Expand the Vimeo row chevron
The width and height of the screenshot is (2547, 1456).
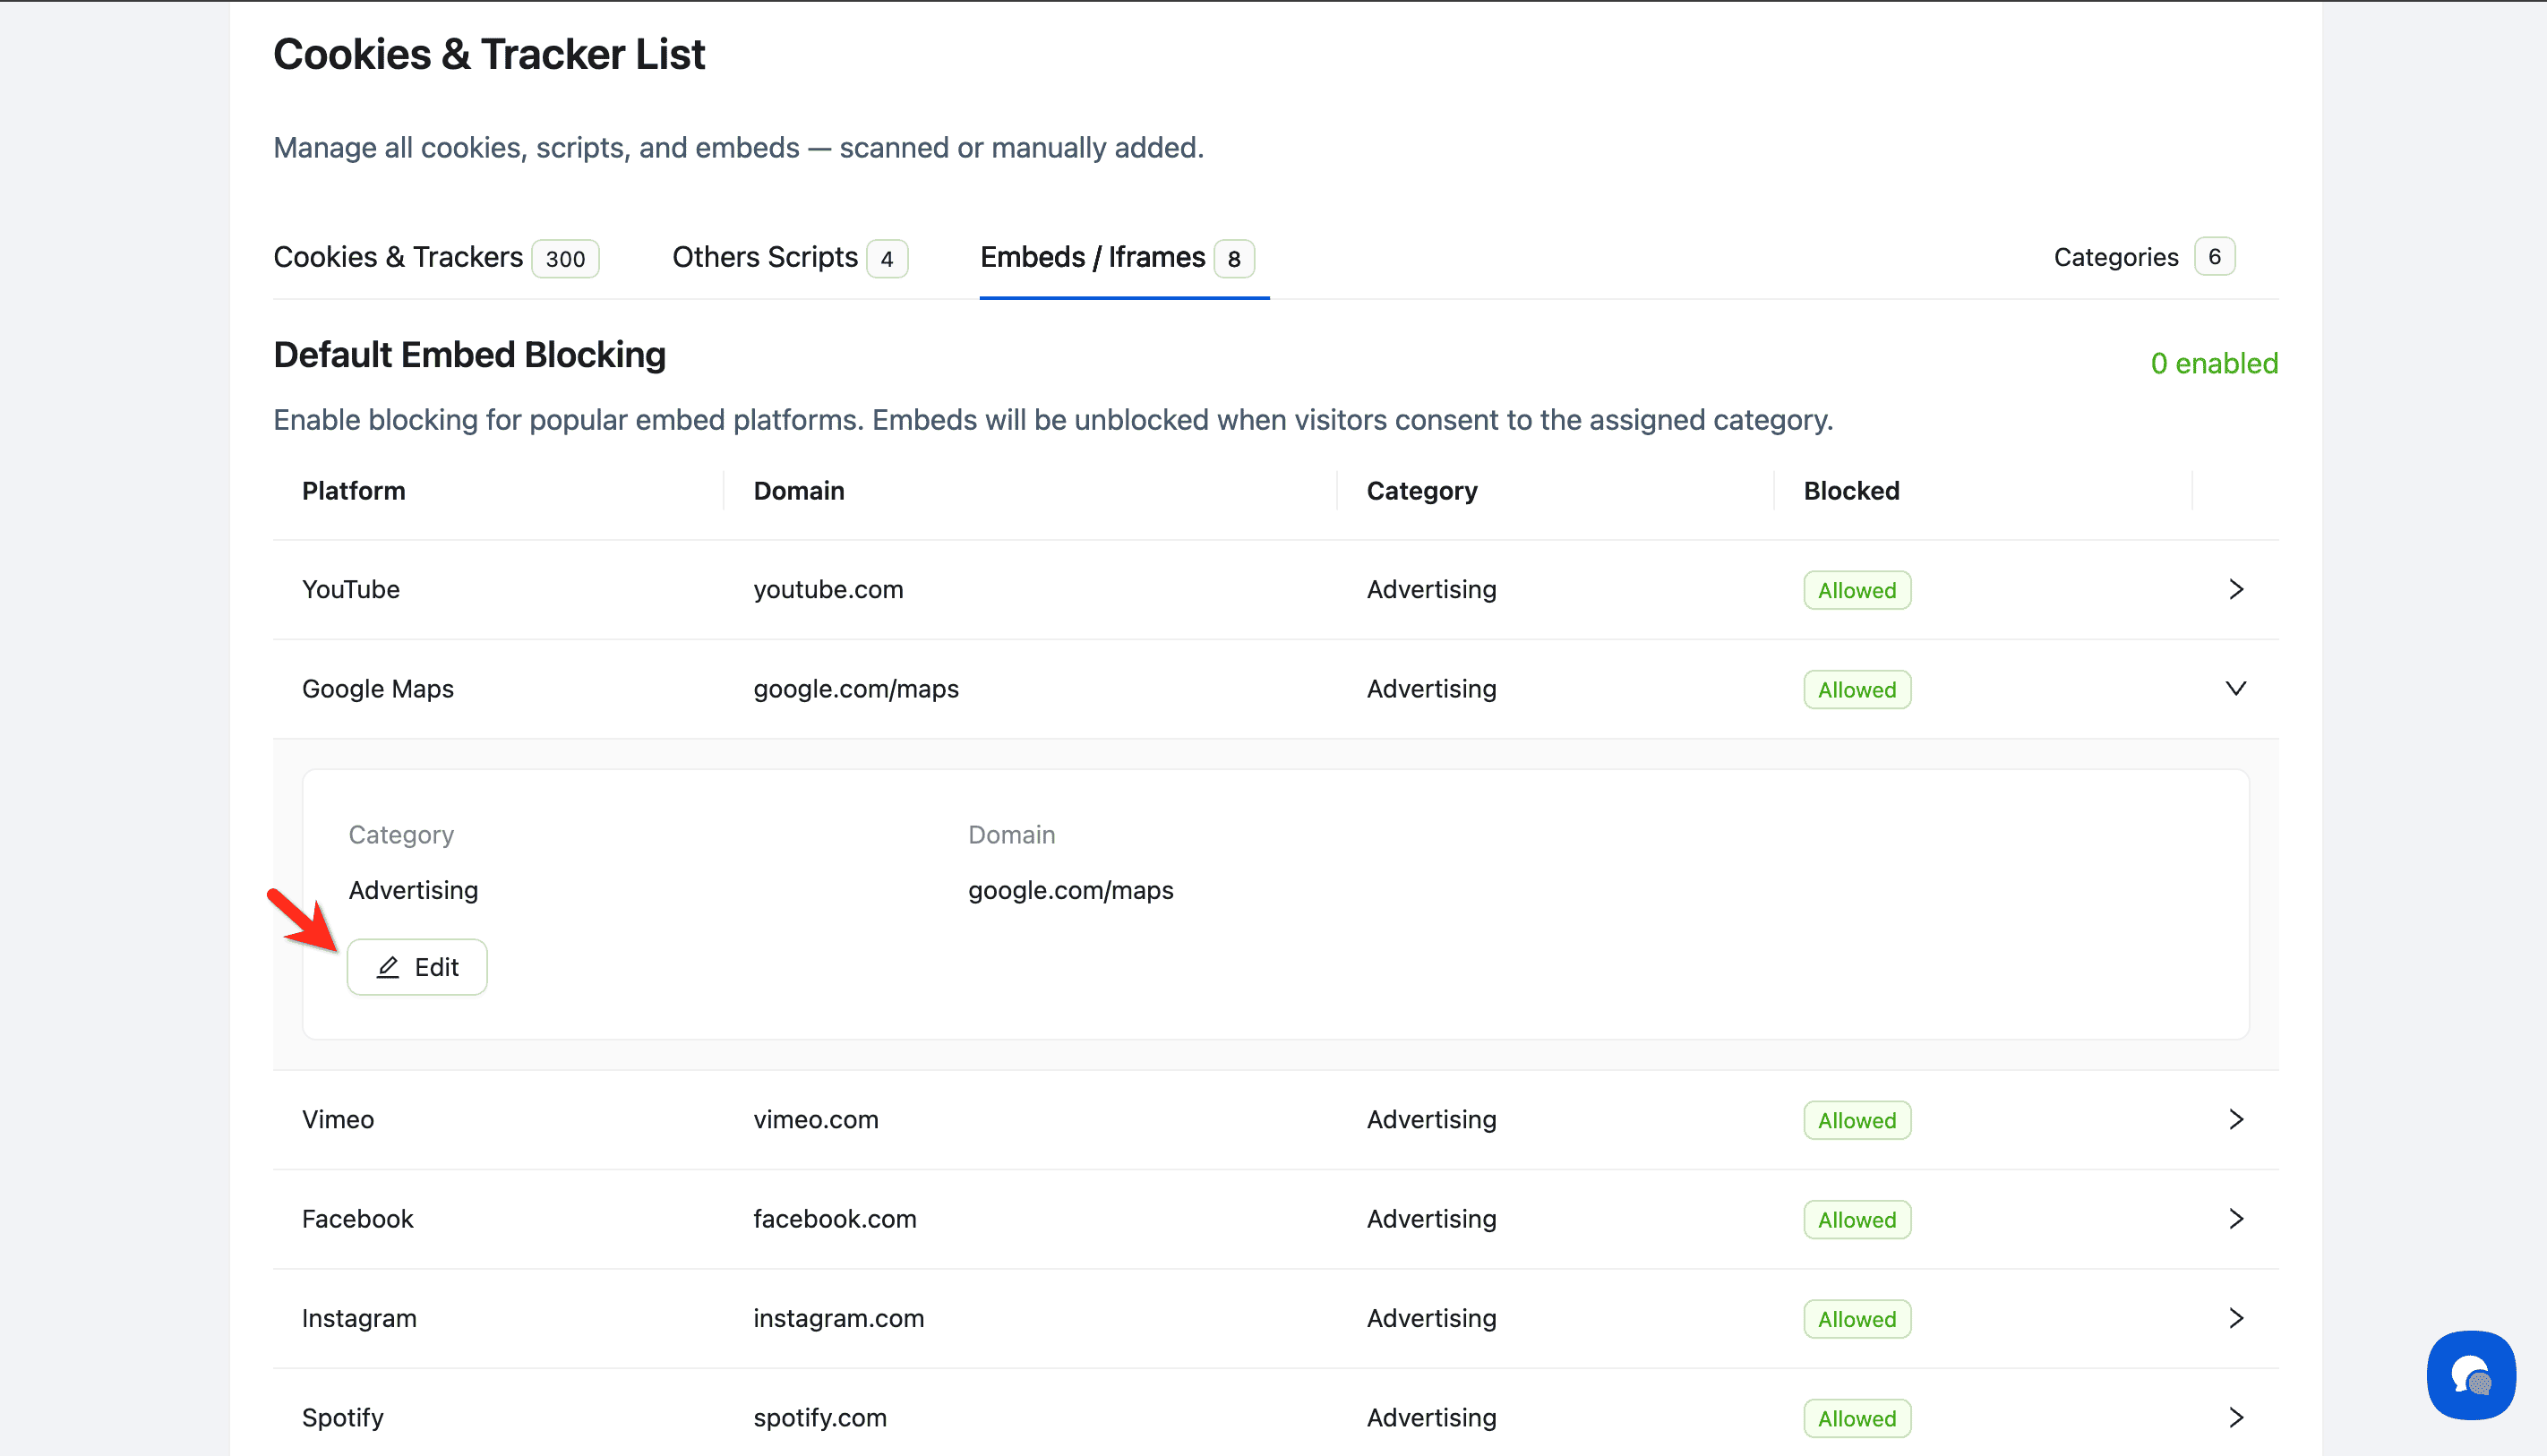click(x=2236, y=1120)
